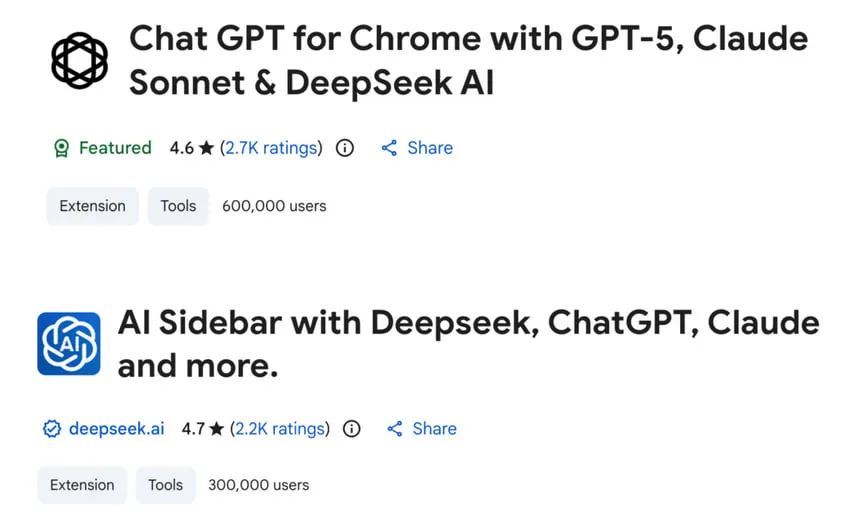Click the Featured label text

coord(115,148)
